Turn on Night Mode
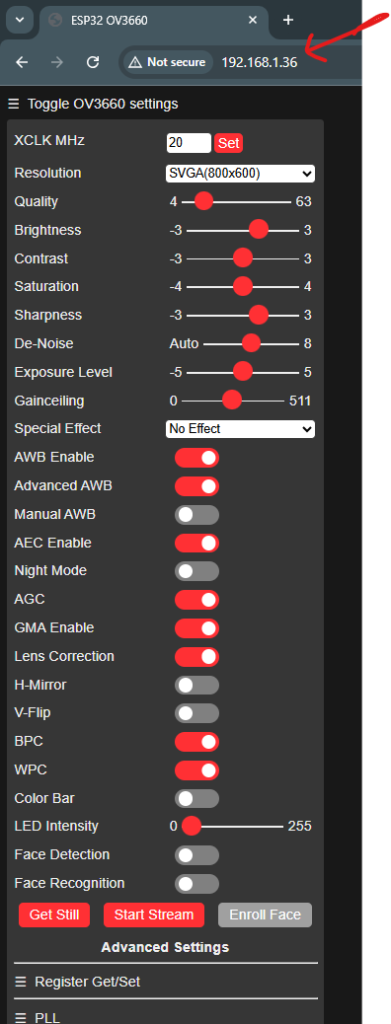Screen dimensions: 391x1024 tap(196, 571)
